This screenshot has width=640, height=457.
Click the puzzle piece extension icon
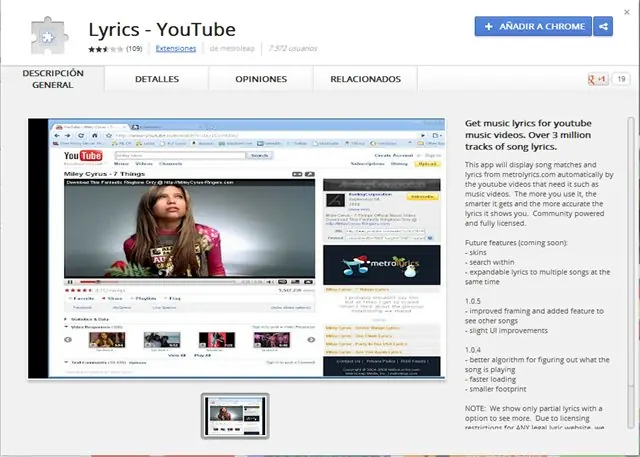tap(49, 35)
